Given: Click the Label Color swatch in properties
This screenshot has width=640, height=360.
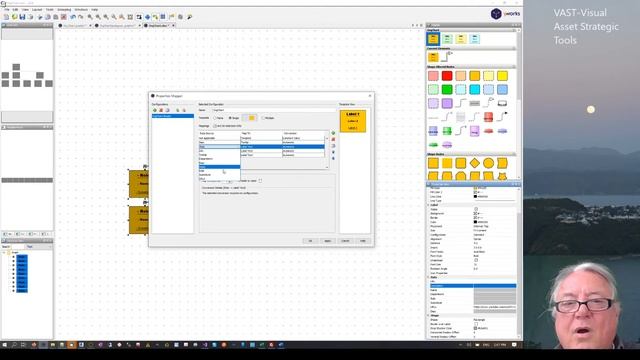Looking at the screenshot, I should [x=476, y=222].
